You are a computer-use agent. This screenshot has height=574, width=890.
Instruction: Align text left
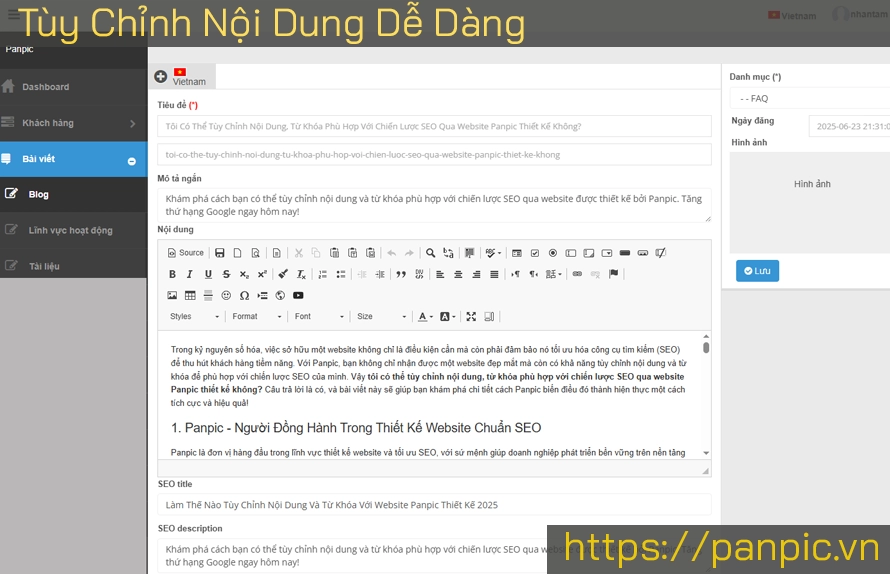440,274
